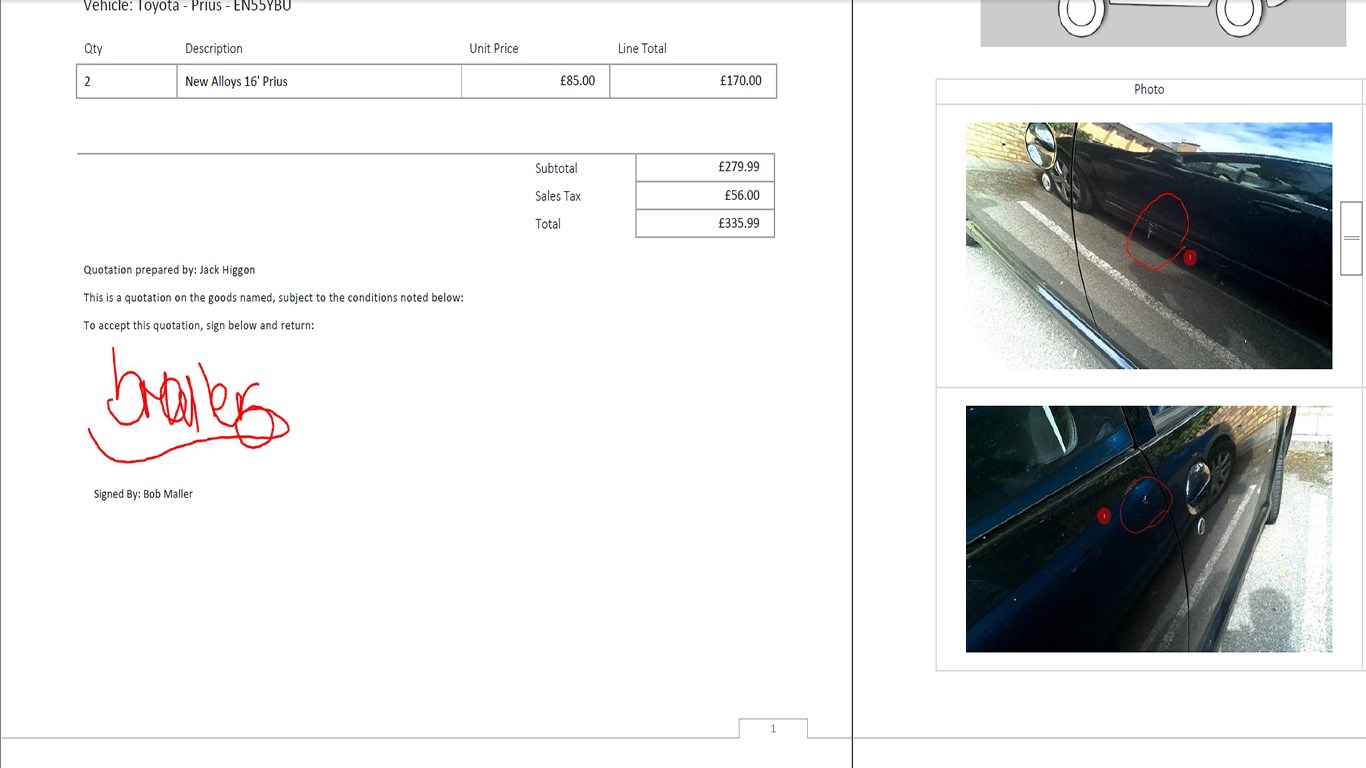Click the right wheel of the car diagram
The width and height of the screenshot is (1366, 768).
click(1239, 14)
